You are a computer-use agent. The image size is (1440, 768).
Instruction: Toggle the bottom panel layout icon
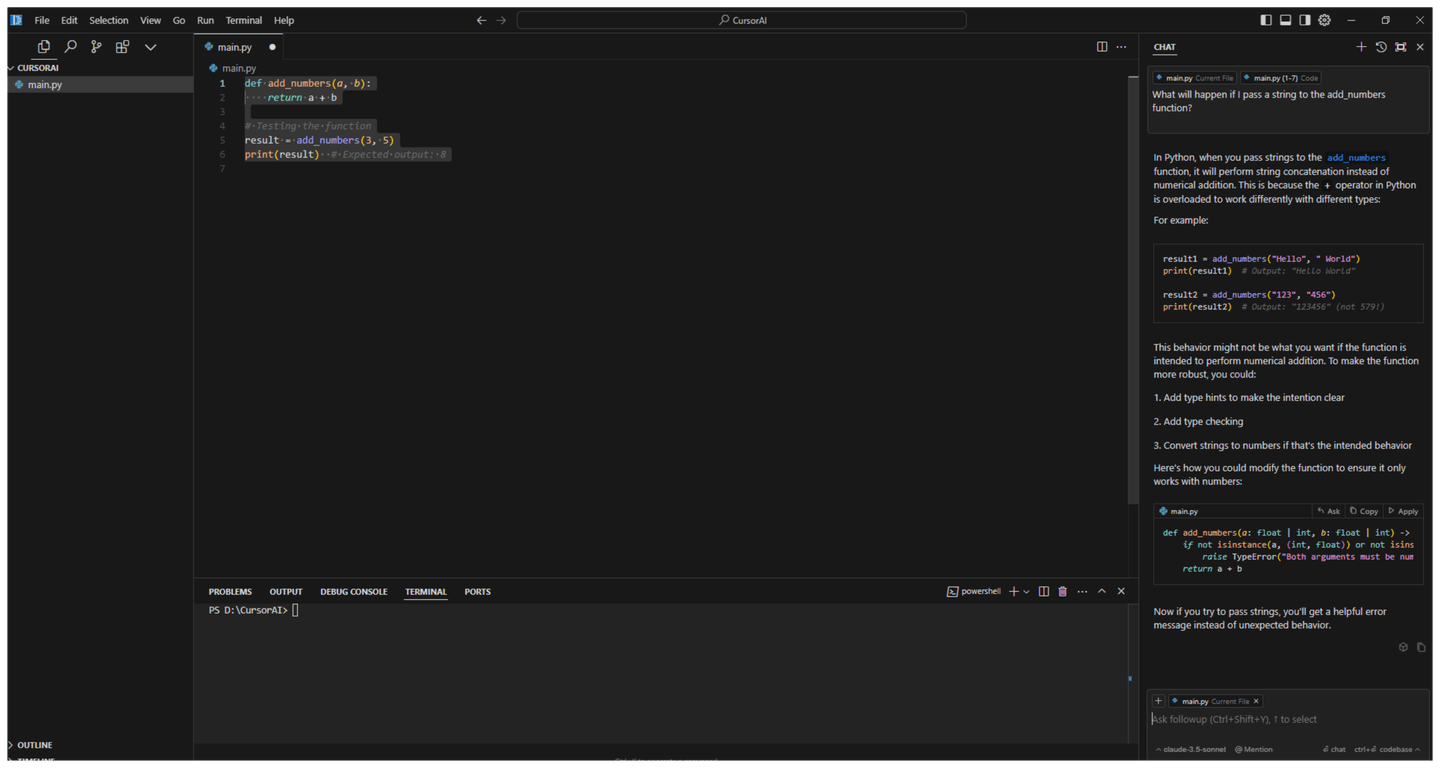(x=1285, y=20)
